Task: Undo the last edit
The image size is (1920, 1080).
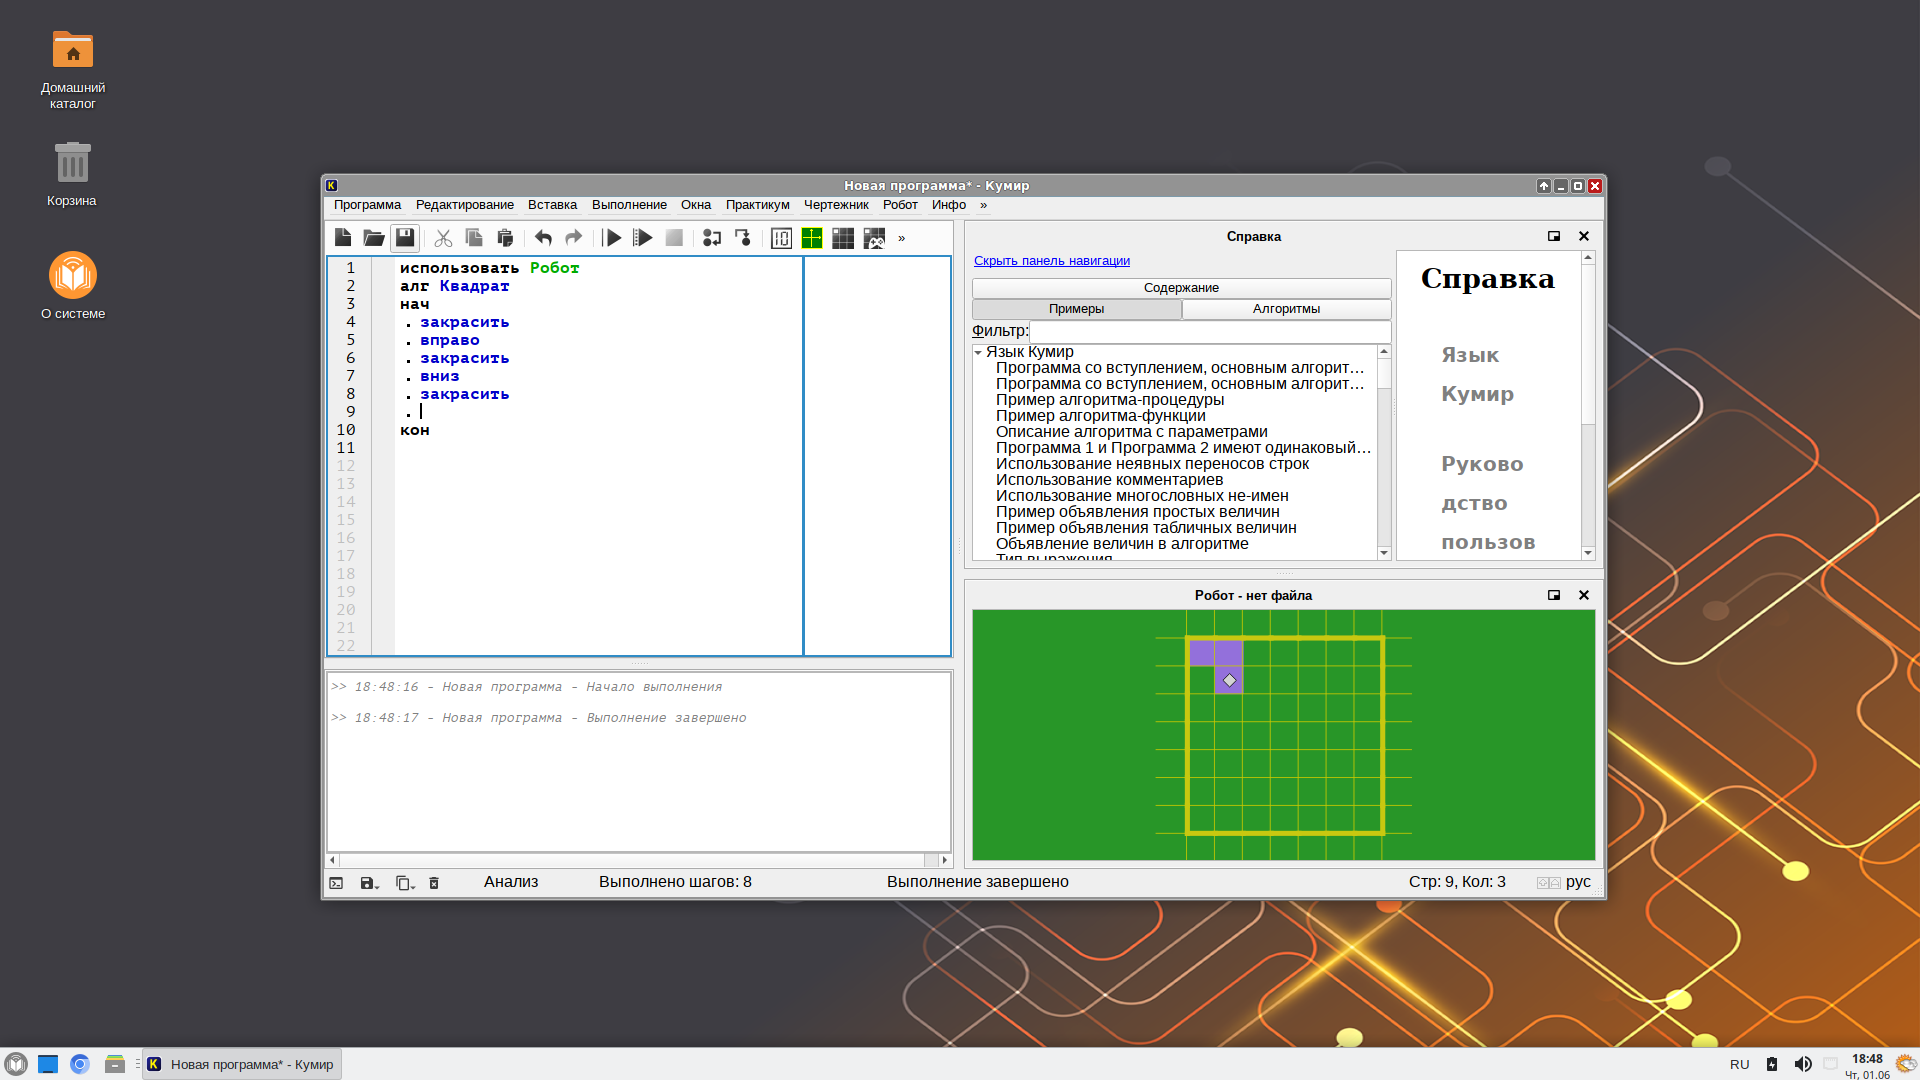Action: point(543,238)
